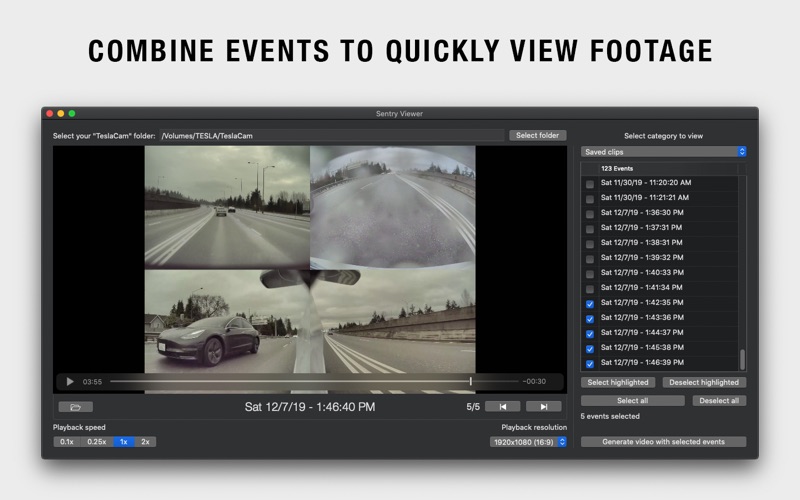Check the Sat 12/7/19 1:39:32 PM event
Image resolution: width=800 pixels, height=500 pixels.
point(590,259)
